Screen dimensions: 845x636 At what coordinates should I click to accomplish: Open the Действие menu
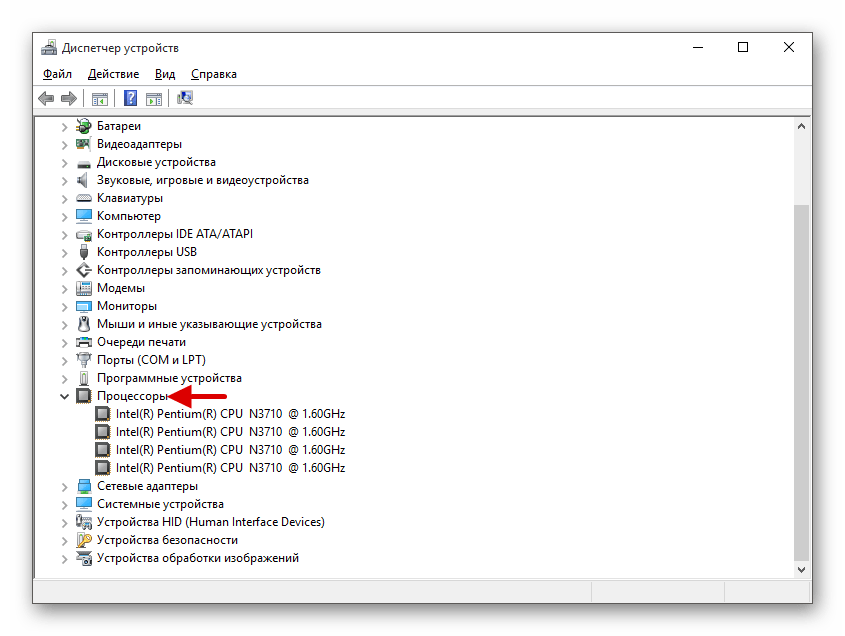[113, 74]
